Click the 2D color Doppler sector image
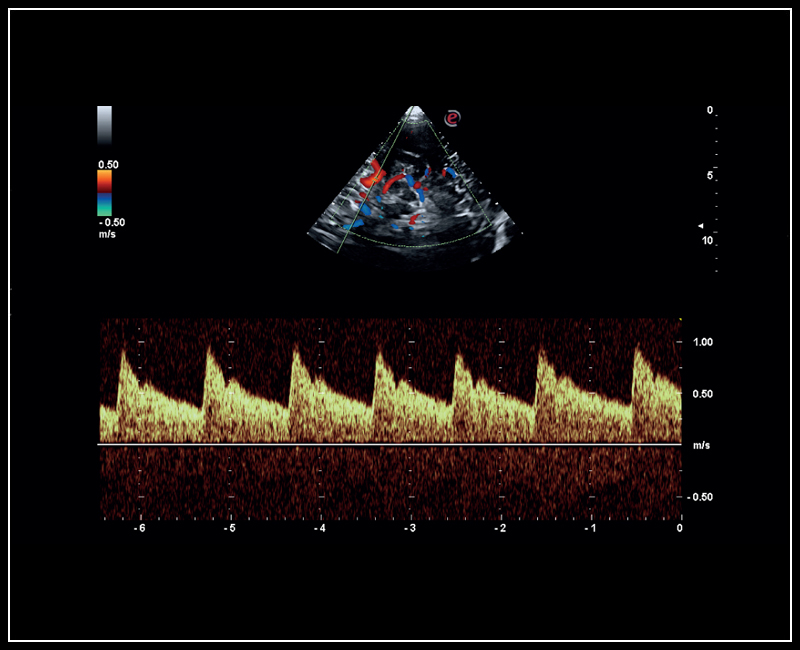 pyautogui.click(x=415, y=190)
